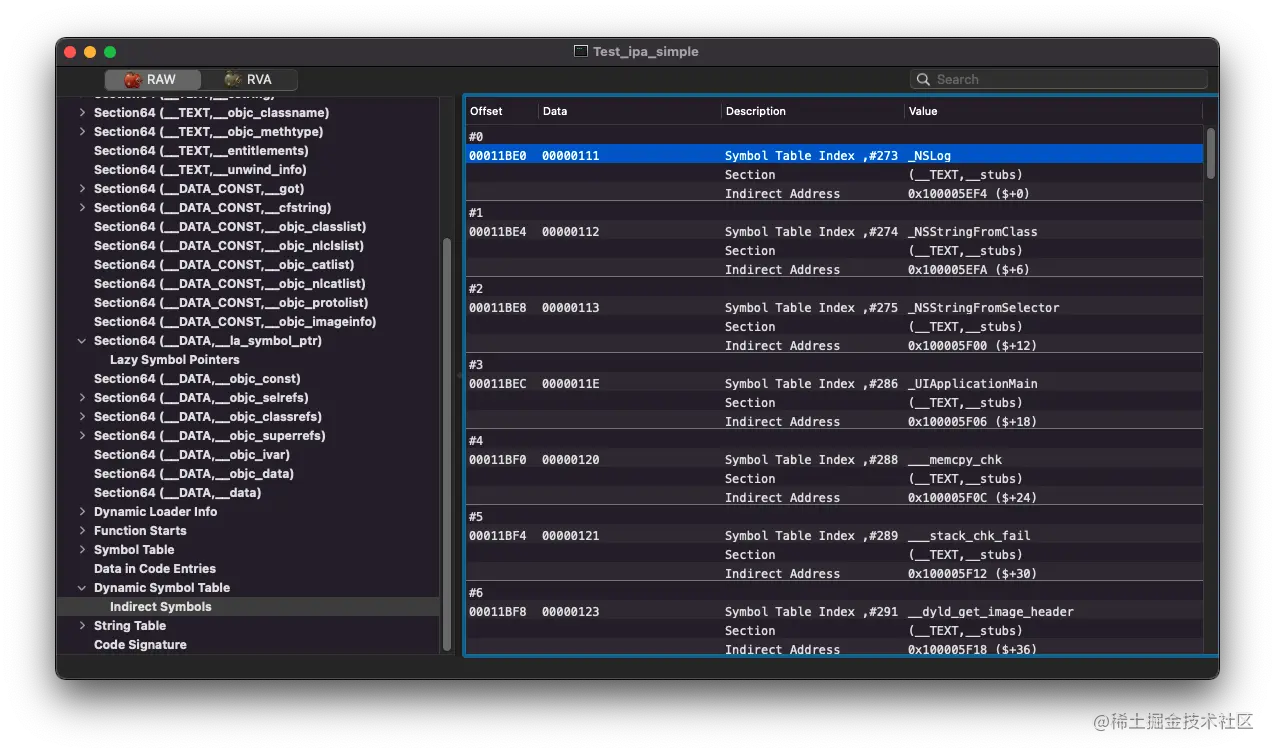Select Section64 (__DATA_CONST,__objc_classlist) row
Screen dimensions: 1275x753
click(248, 227)
